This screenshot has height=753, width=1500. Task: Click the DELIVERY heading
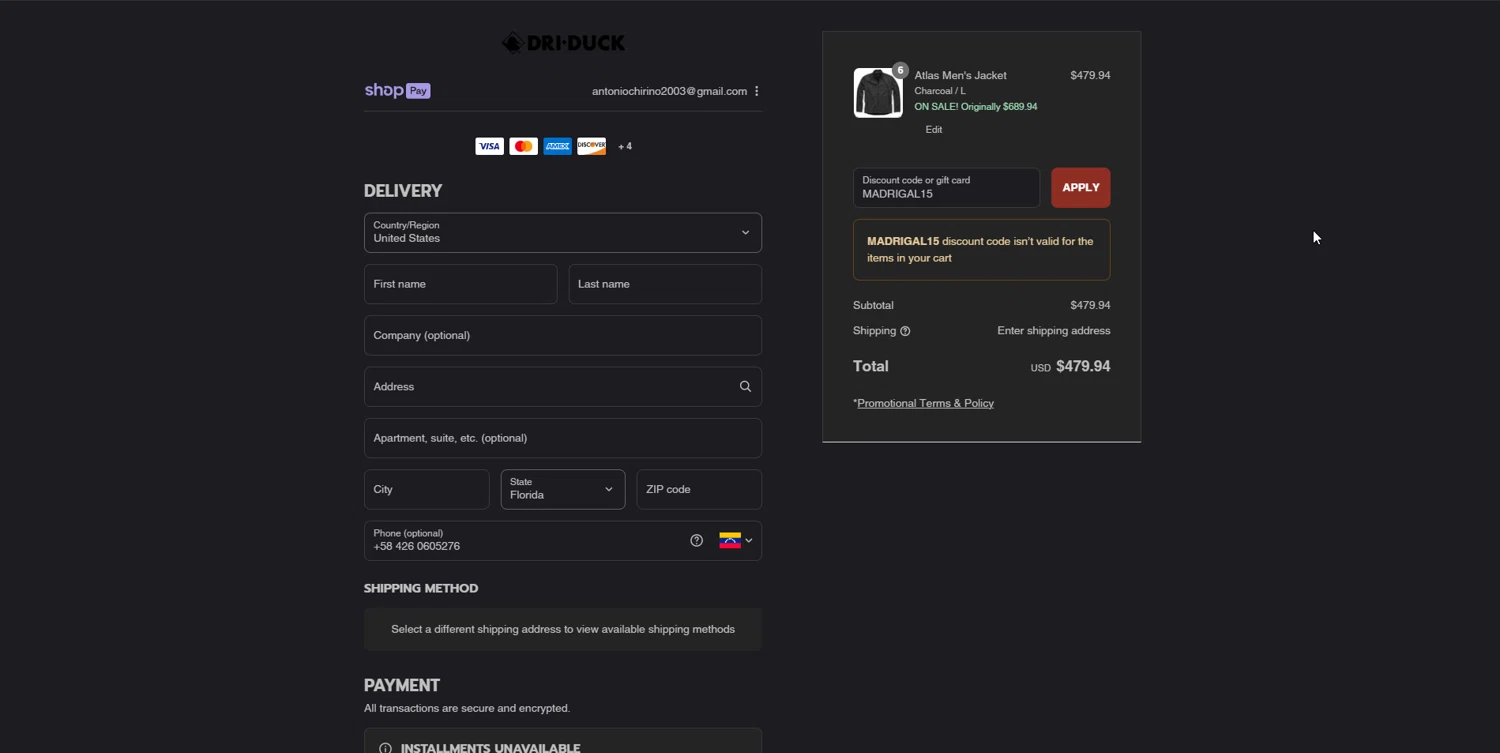pos(403,191)
